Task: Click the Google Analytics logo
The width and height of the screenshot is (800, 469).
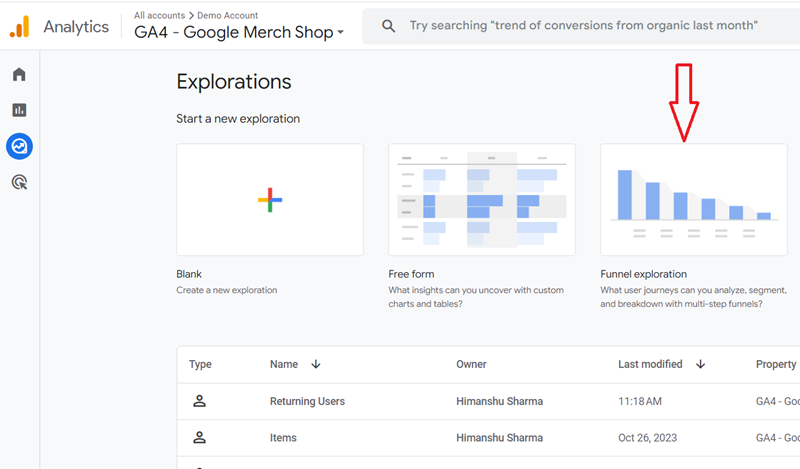Action: point(19,28)
